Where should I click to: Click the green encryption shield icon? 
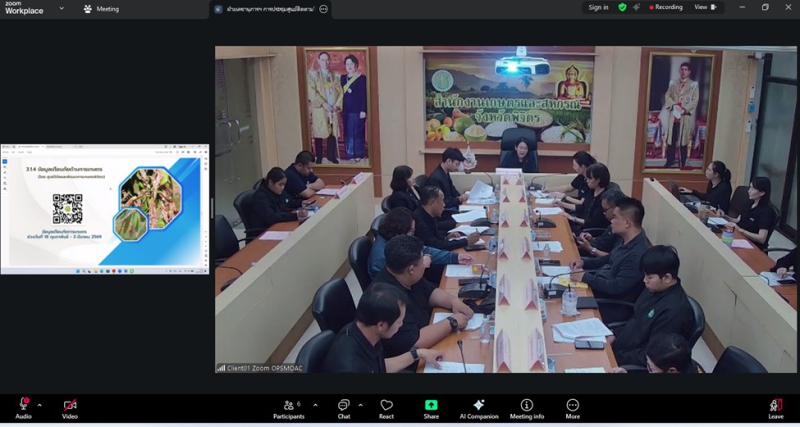(x=622, y=7)
